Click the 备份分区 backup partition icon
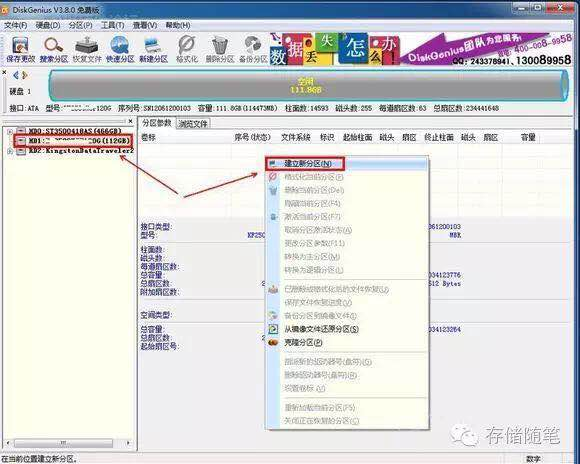The width and height of the screenshot is (580, 464). [x=253, y=50]
